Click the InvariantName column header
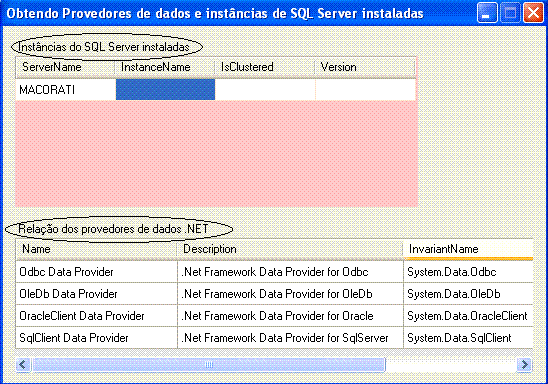The height and width of the screenshot is (384, 548). coord(468,249)
